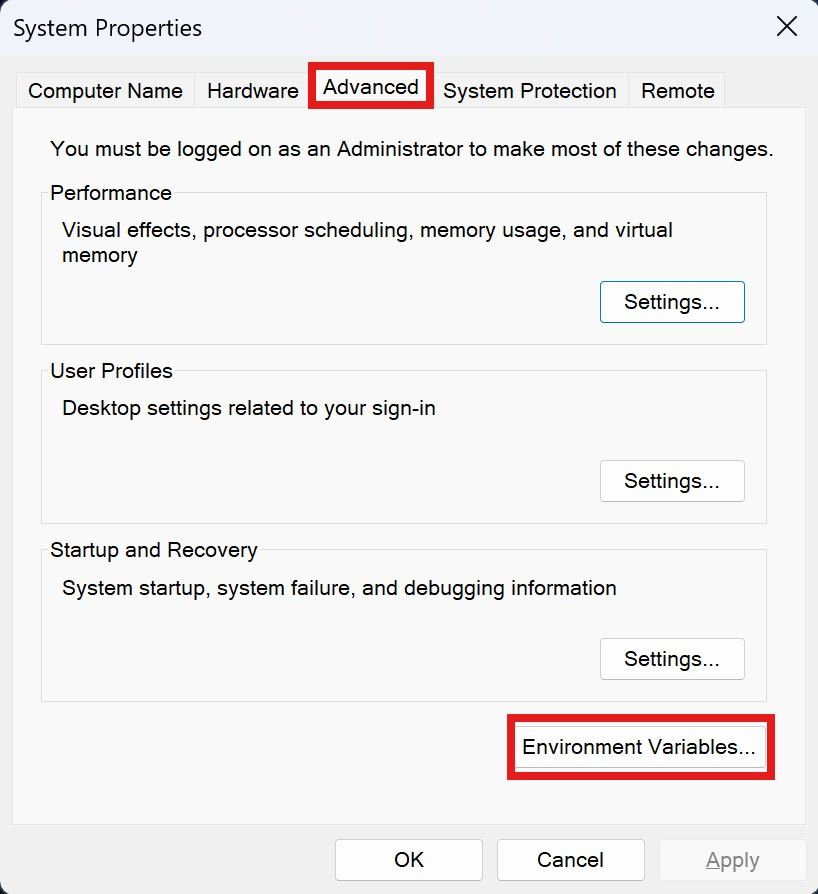Select the Advanced tab
The image size is (818, 894).
click(370, 87)
